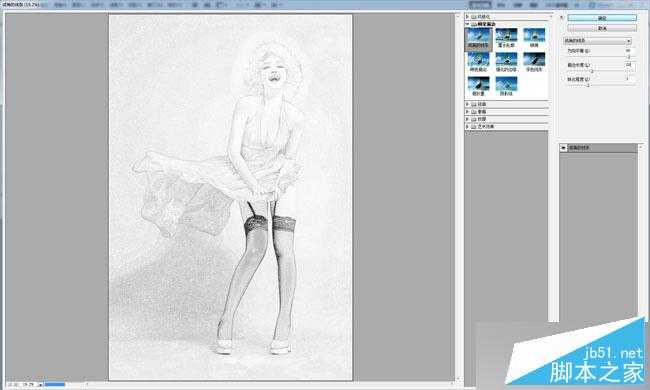The image size is (650, 390).
Task: Collapse the Brush Strokes filter folder
Action: [x=468, y=24]
